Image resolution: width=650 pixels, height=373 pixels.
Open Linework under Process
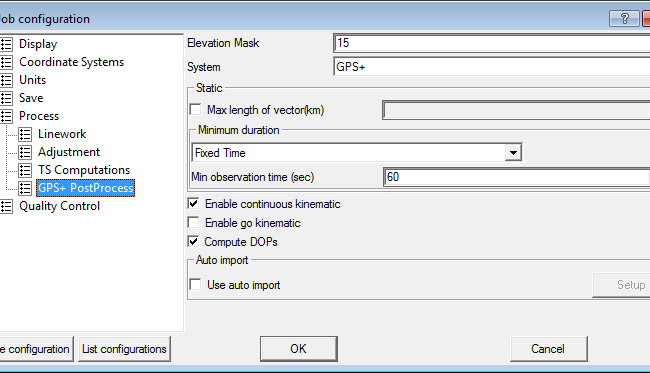coord(62,134)
